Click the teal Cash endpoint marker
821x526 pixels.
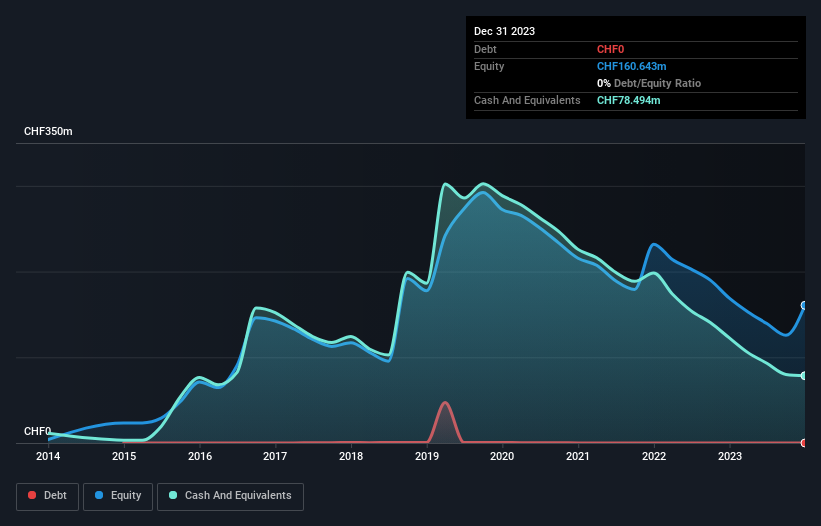click(x=804, y=376)
